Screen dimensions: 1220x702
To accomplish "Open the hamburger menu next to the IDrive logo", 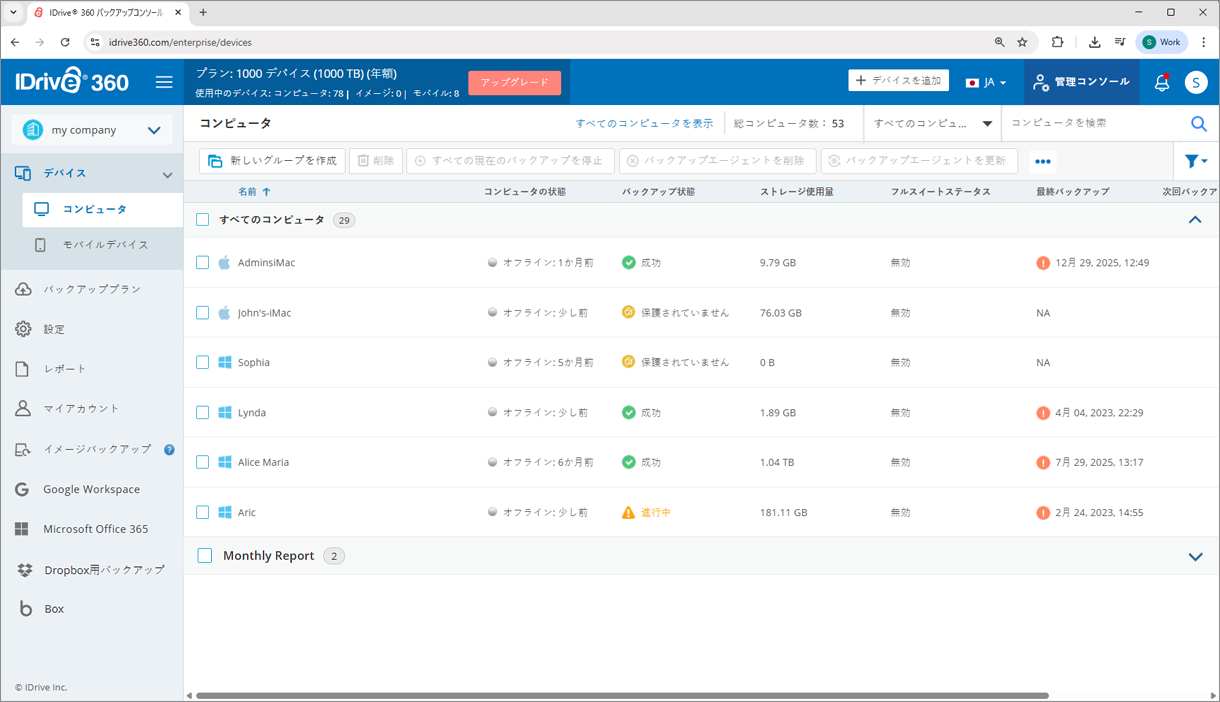I will (x=164, y=82).
